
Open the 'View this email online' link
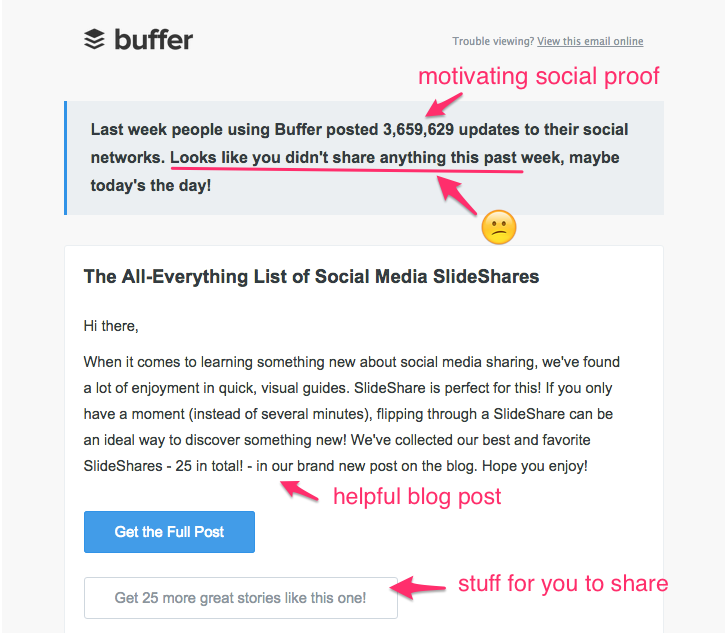pos(590,42)
